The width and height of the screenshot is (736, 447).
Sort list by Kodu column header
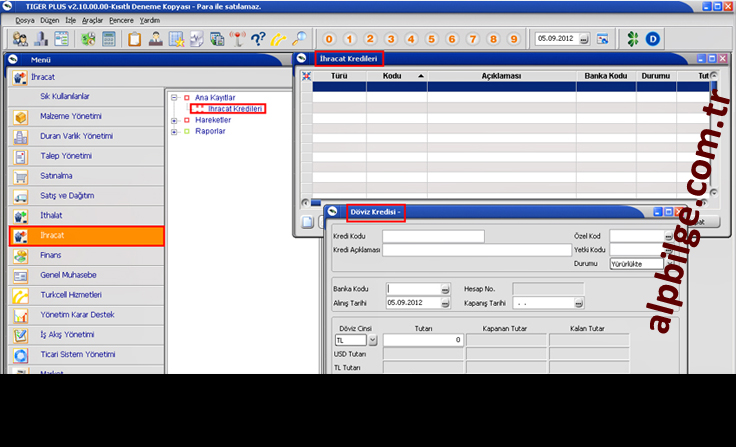[396, 76]
